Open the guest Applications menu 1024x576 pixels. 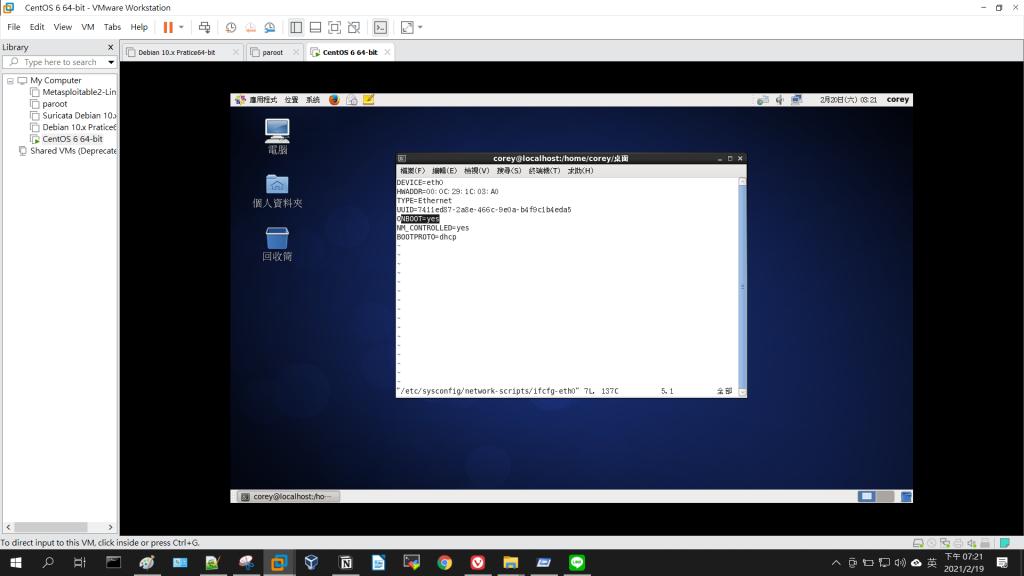tap(256, 100)
